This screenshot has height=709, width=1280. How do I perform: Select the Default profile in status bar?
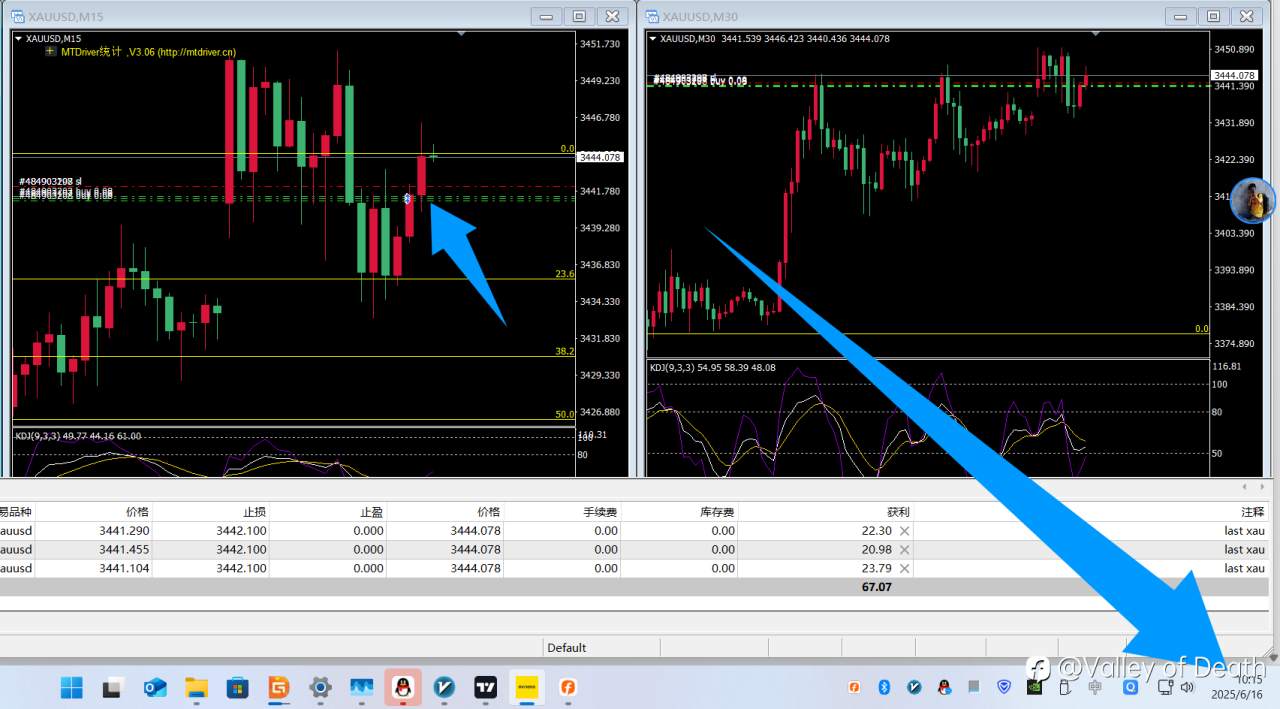pyautogui.click(x=567, y=647)
